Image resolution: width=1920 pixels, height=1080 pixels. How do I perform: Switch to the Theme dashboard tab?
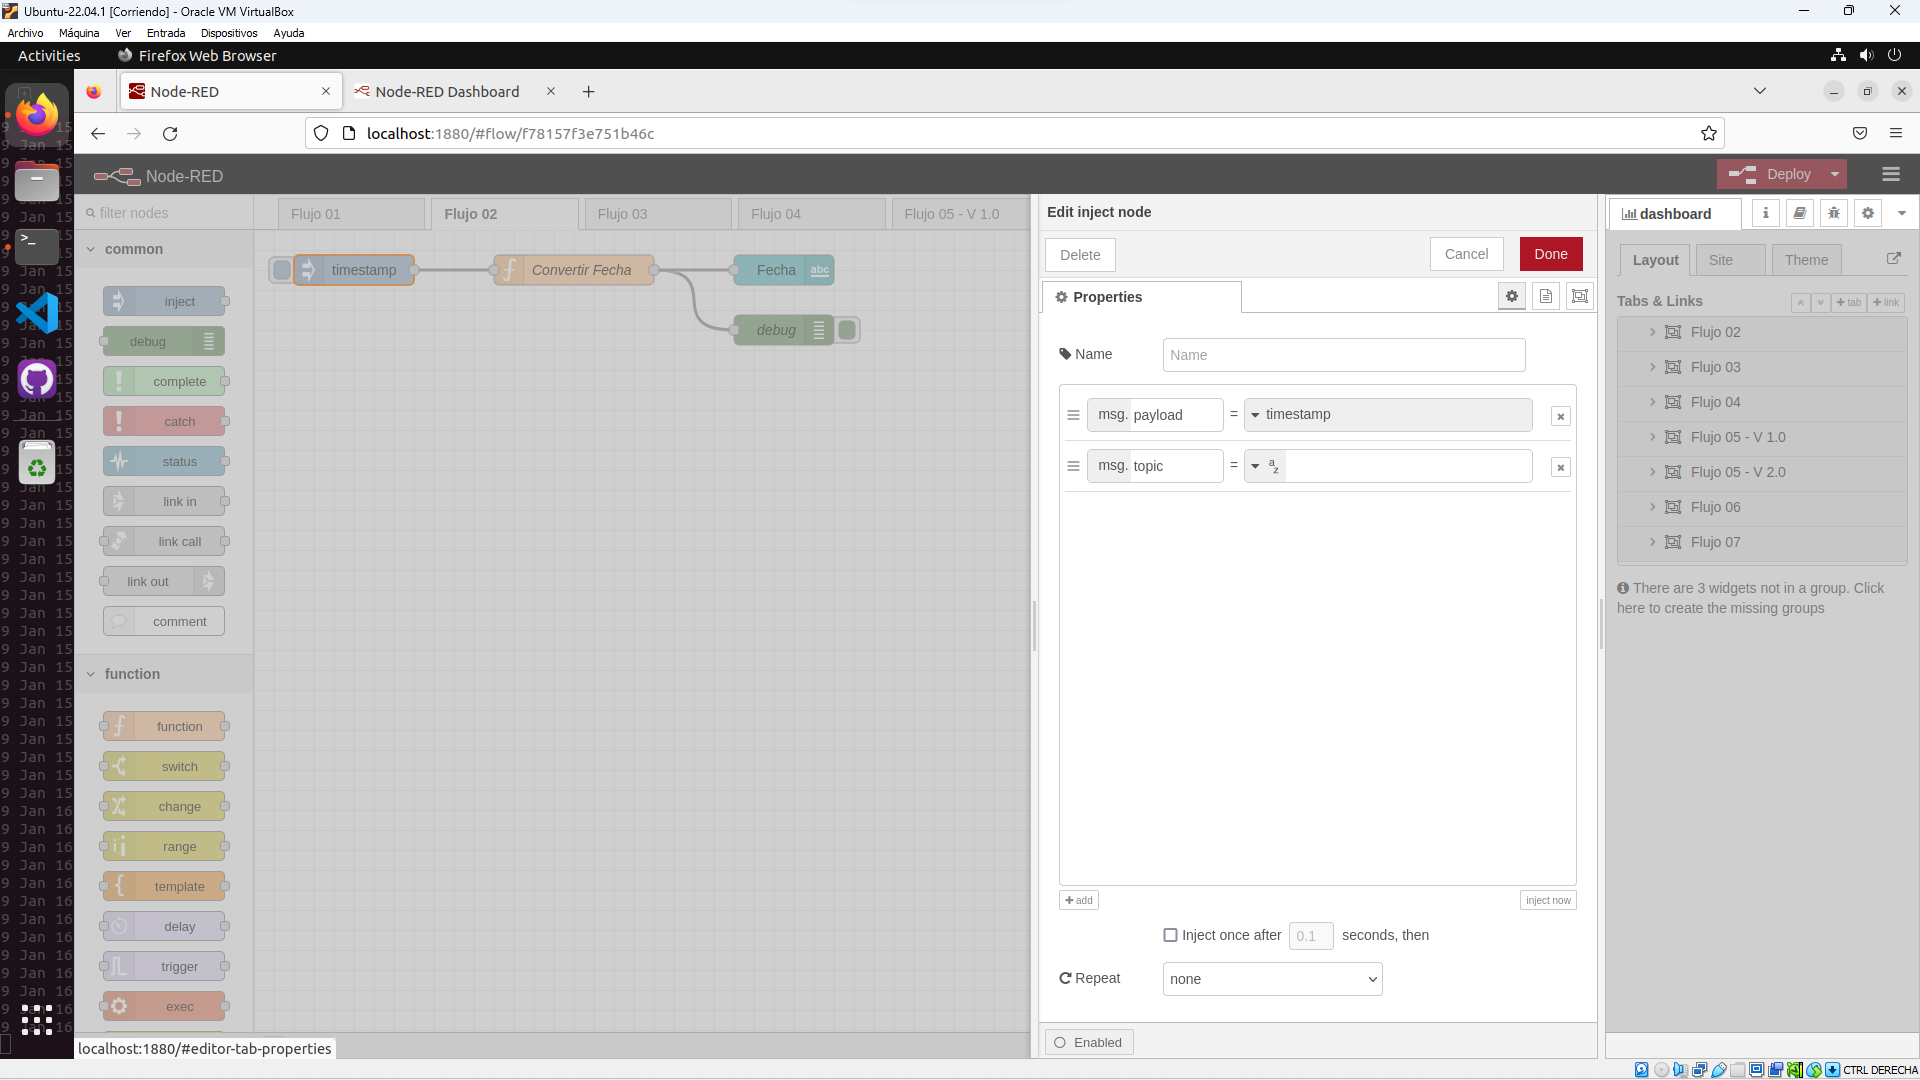click(x=1806, y=260)
